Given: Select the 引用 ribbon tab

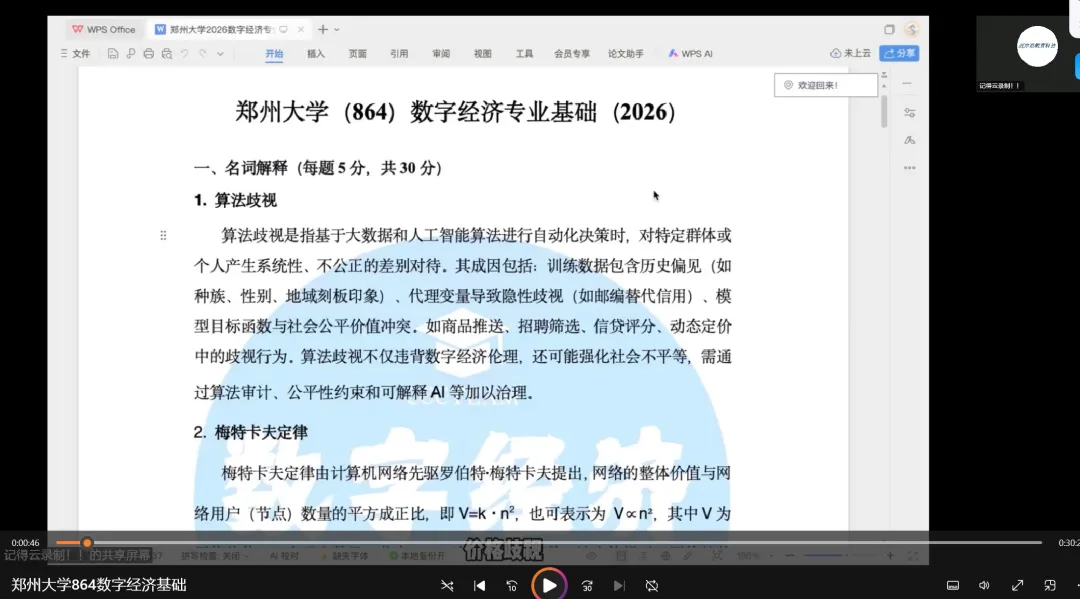Looking at the screenshot, I should click(399, 54).
